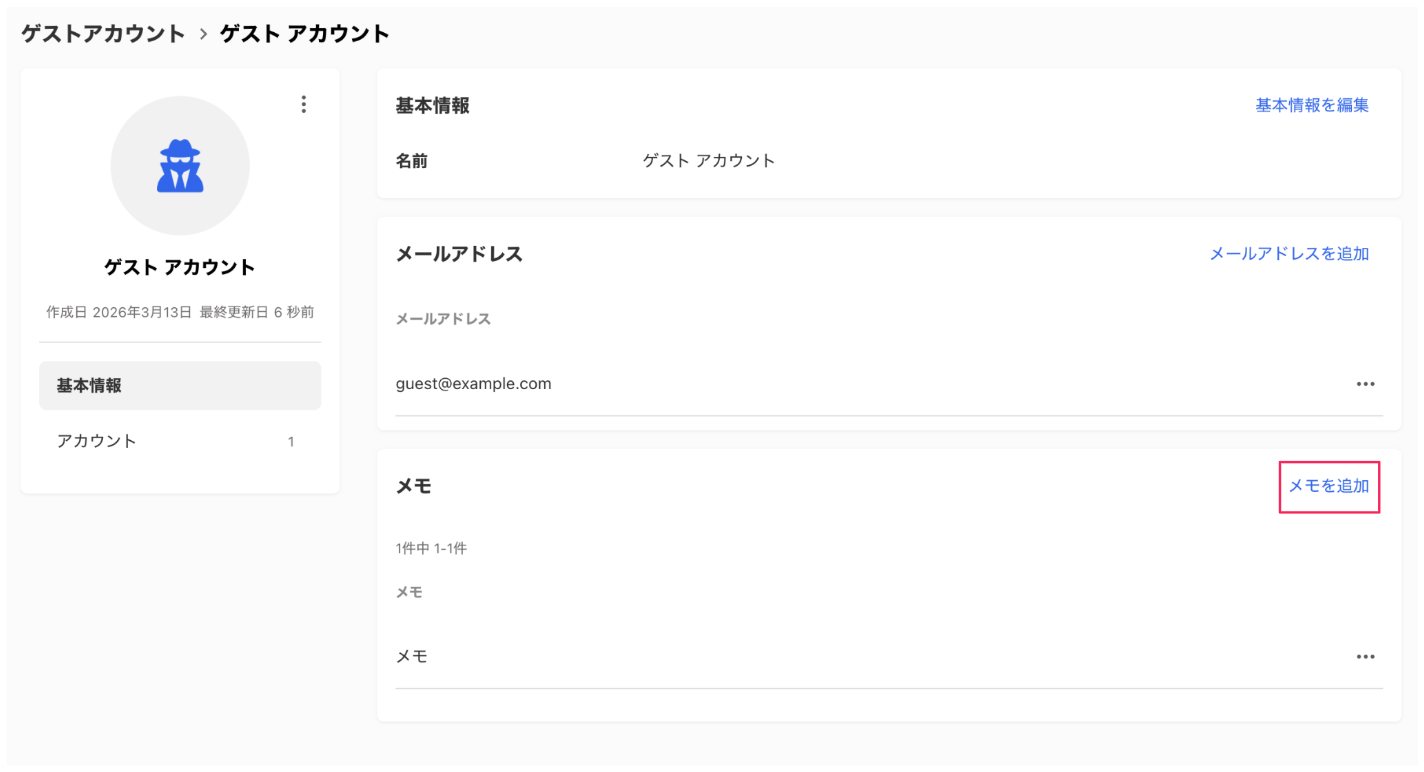Select the guest@example.com email entry

[x=474, y=383]
